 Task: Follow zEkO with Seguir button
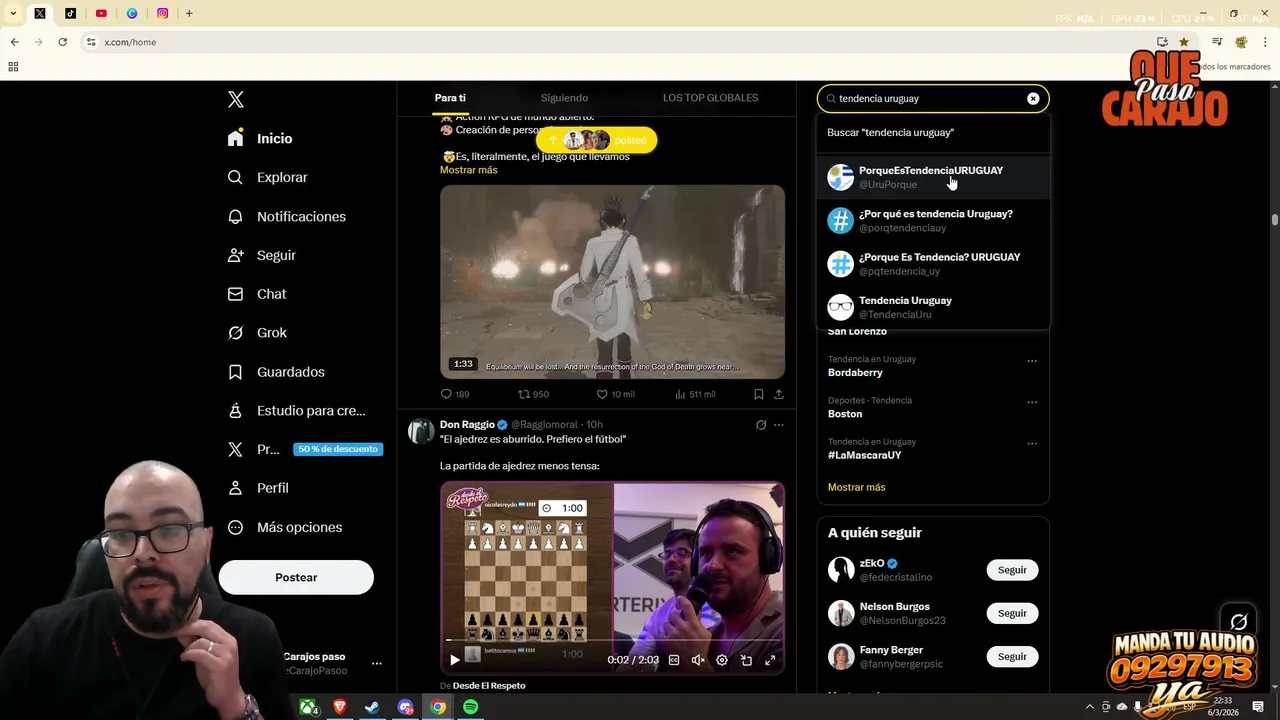point(1012,570)
